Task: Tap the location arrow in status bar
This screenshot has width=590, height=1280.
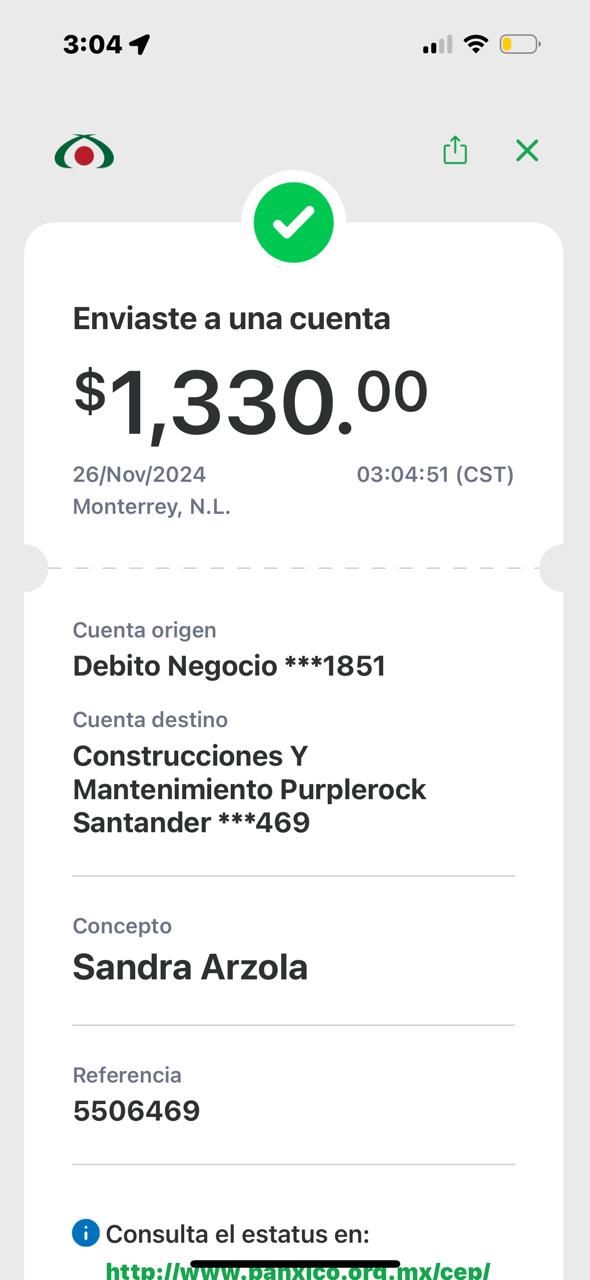Action: click(140, 44)
